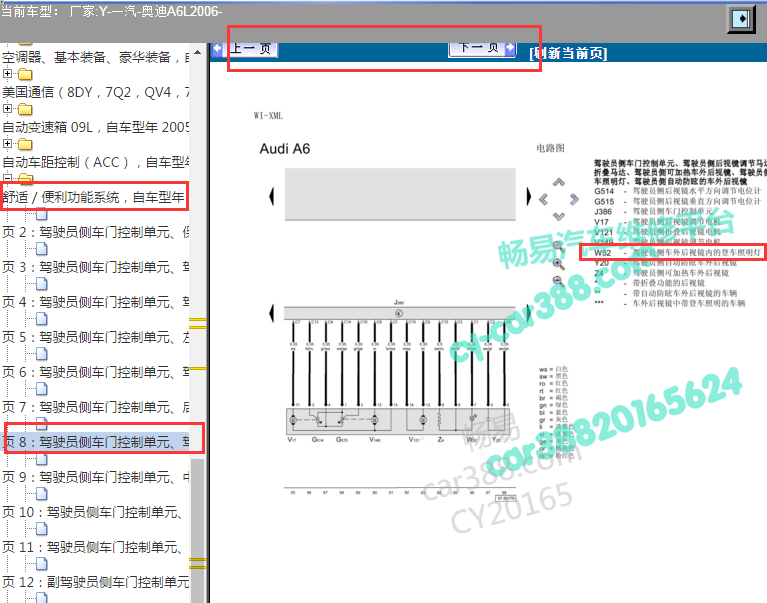
Task: Click the folder icon above 自动变速箱 09L
Action: click(25, 109)
